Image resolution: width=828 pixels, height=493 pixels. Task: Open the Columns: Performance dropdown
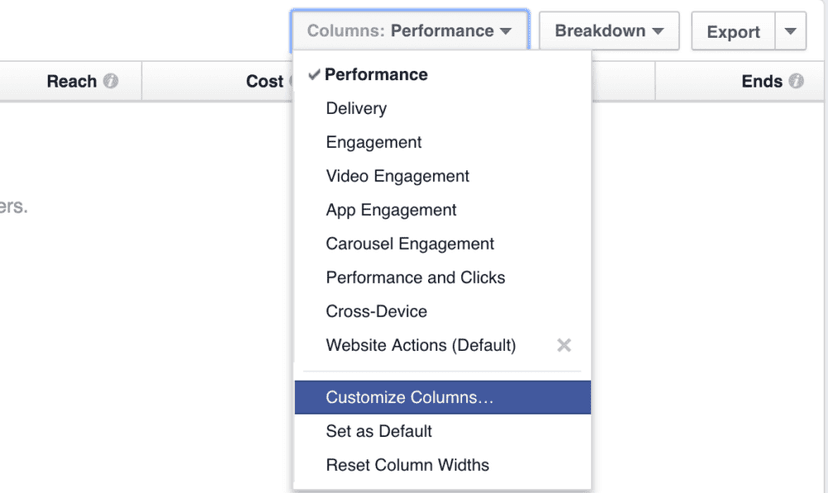[x=410, y=31]
